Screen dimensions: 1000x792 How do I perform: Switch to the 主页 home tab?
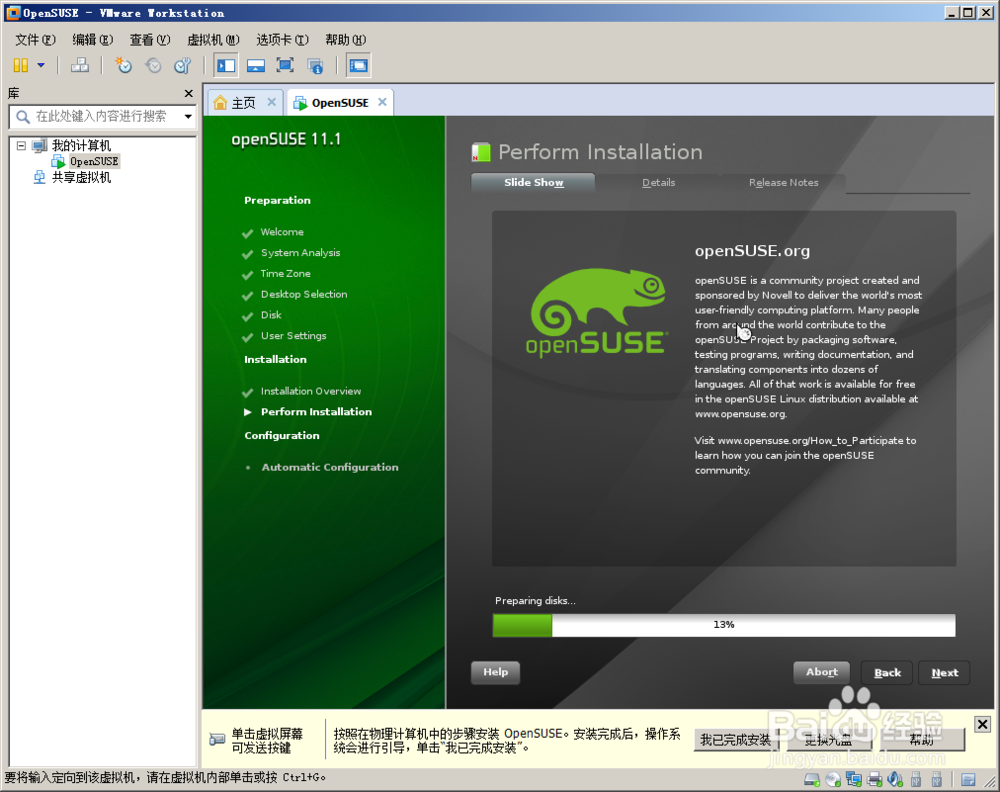point(243,103)
